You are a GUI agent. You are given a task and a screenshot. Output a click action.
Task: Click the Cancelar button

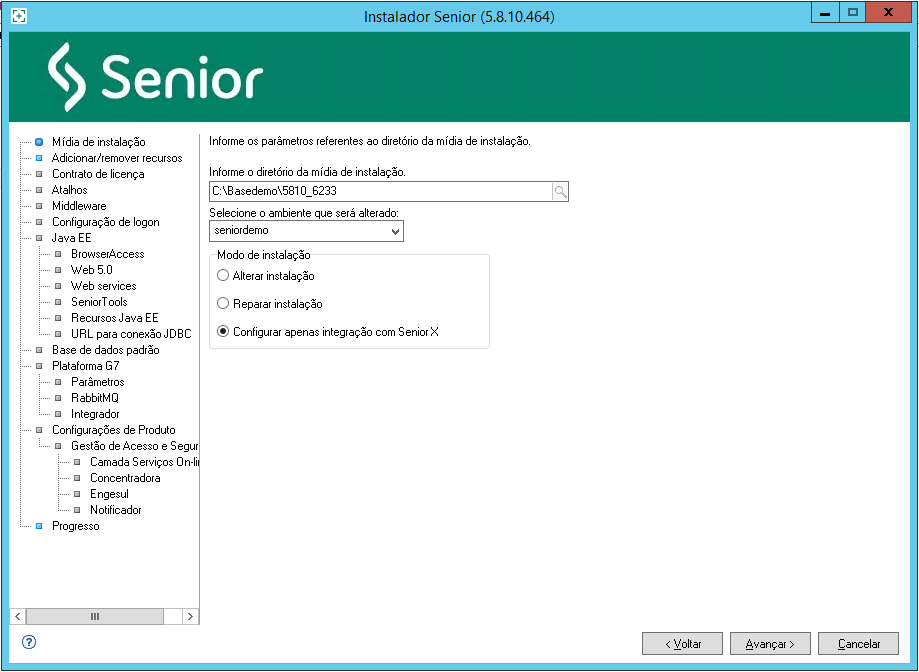pyautogui.click(x=858, y=644)
